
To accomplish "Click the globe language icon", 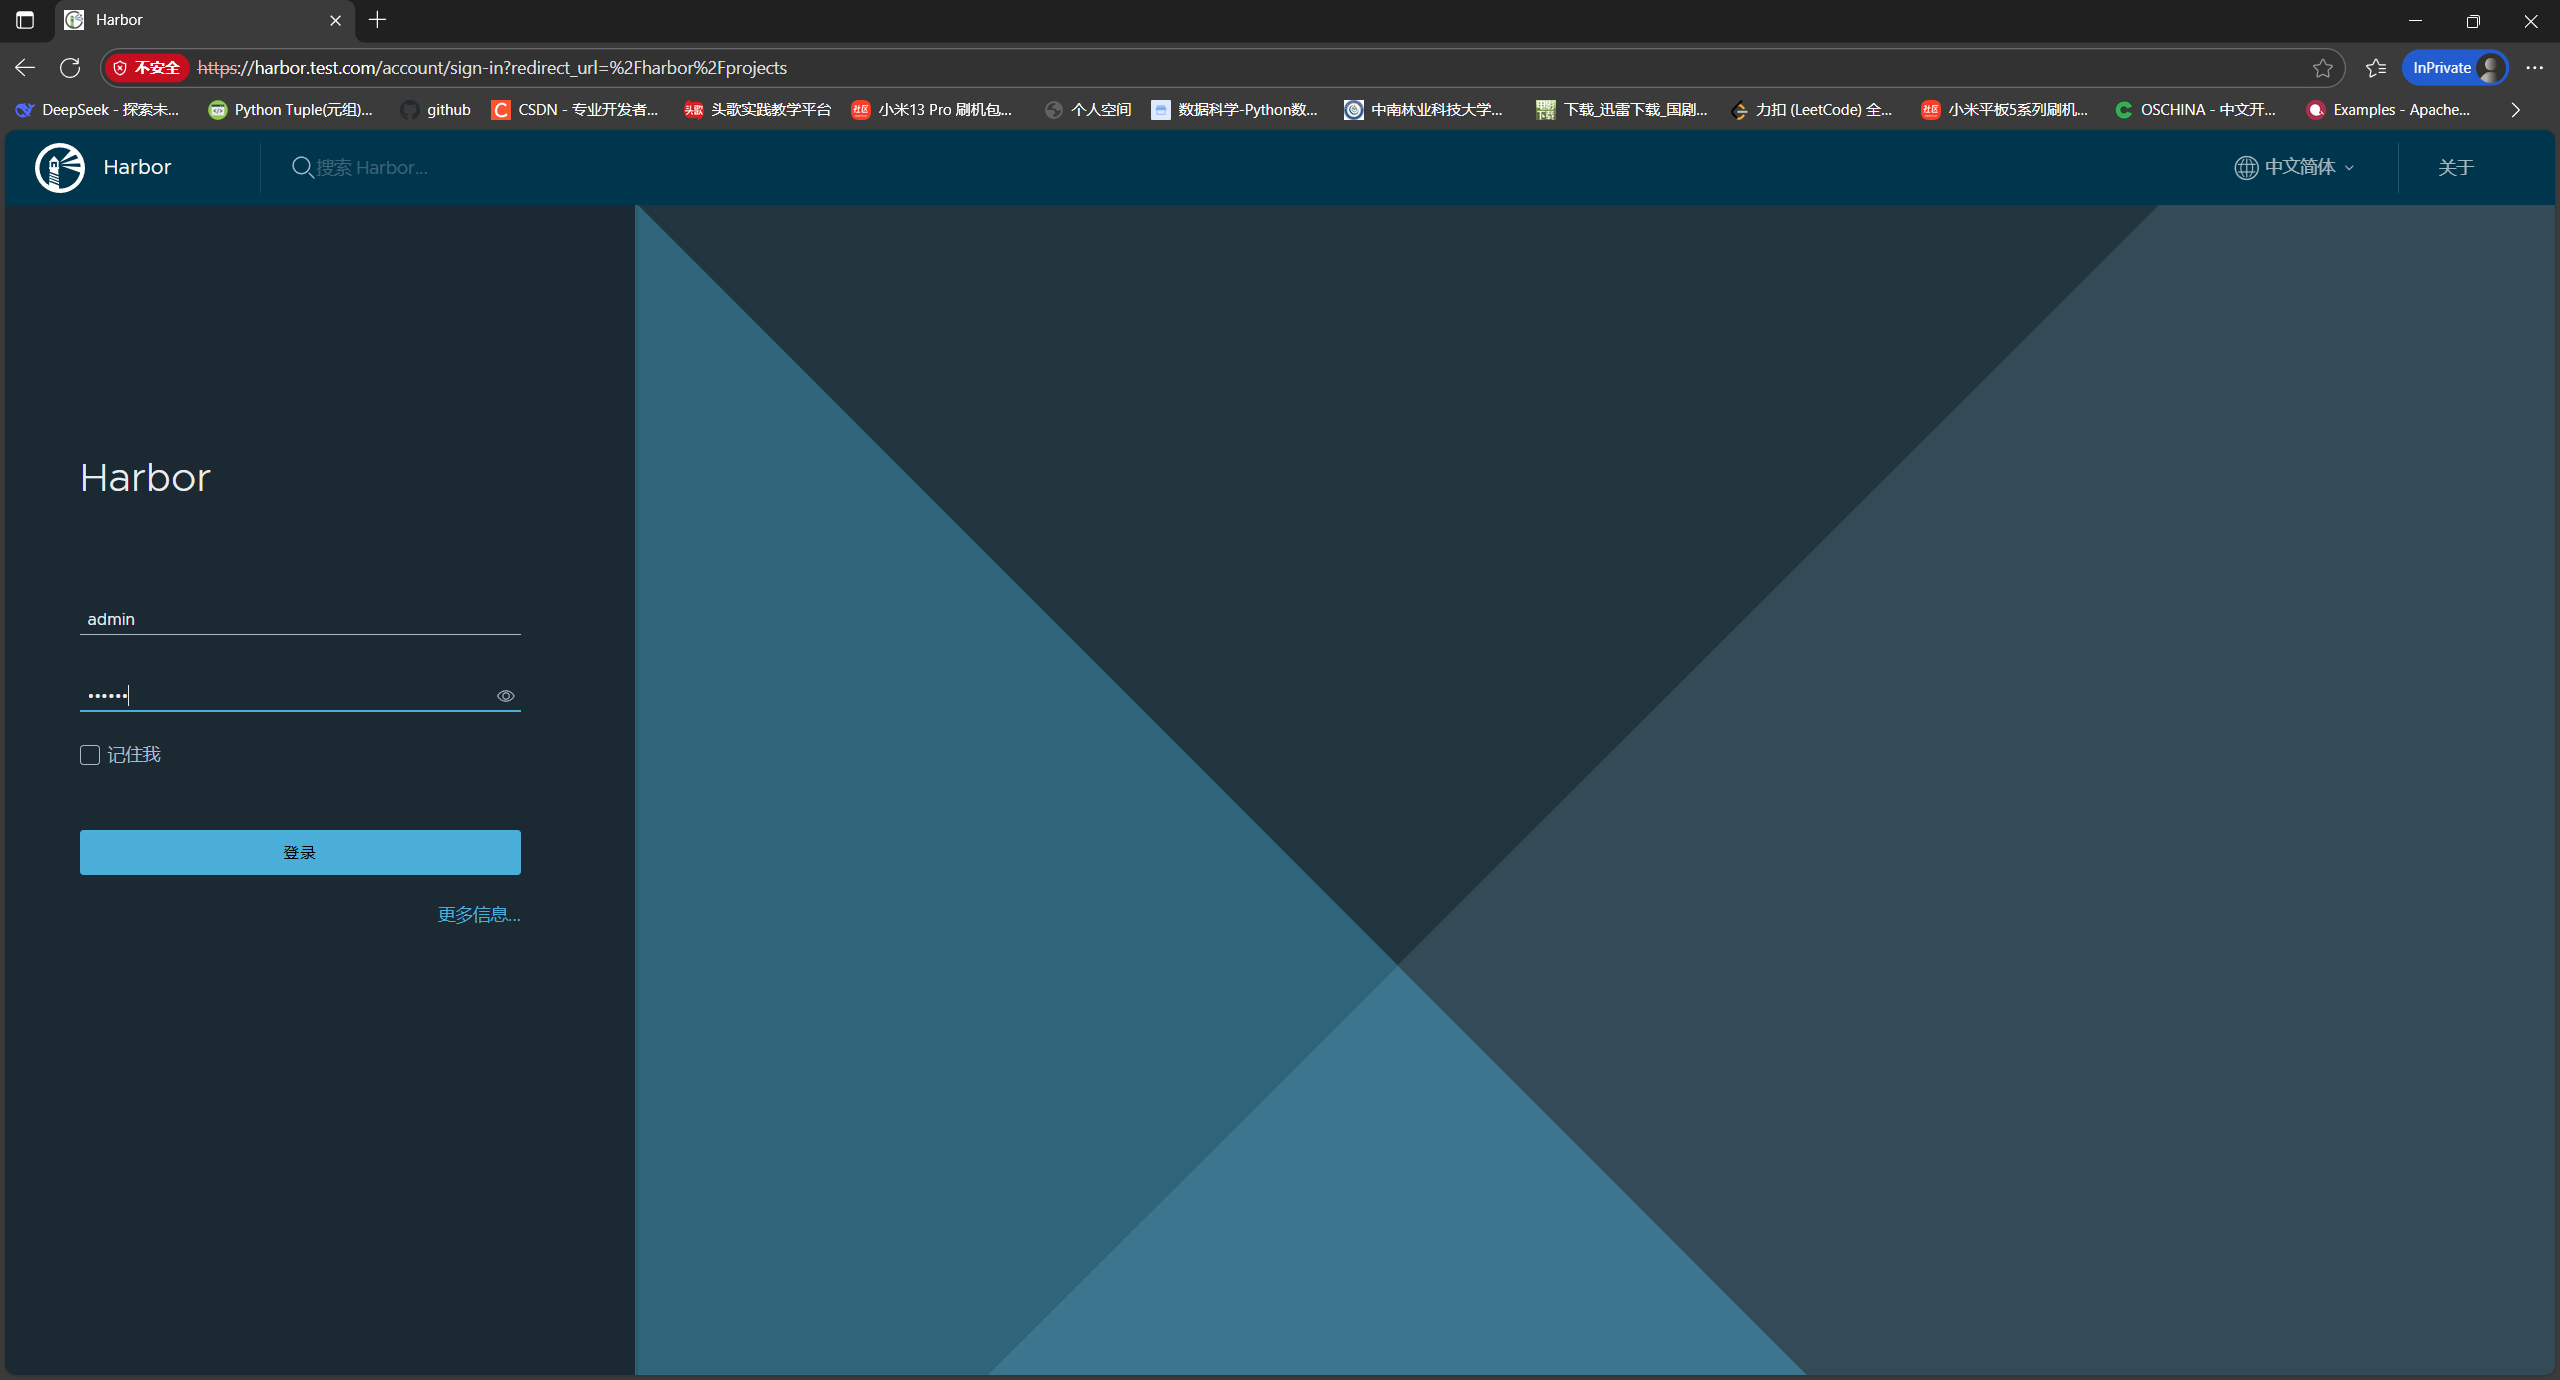I will click(x=2246, y=167).
